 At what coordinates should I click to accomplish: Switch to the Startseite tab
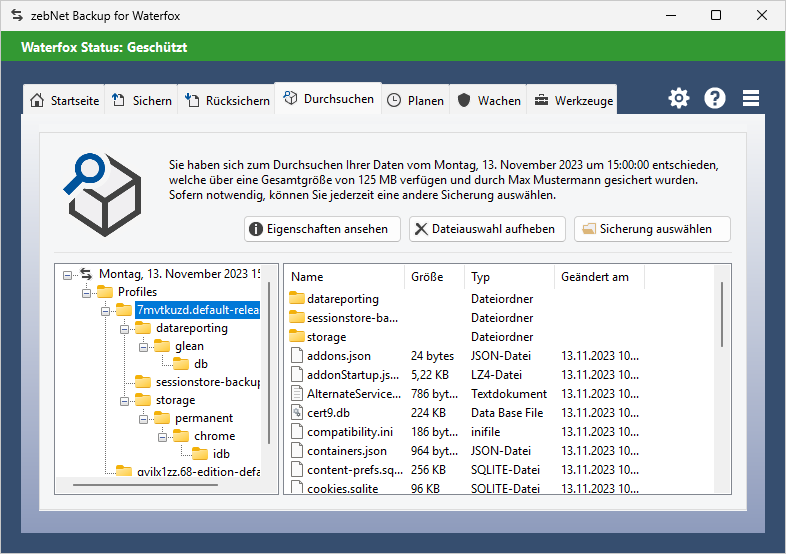64,100
